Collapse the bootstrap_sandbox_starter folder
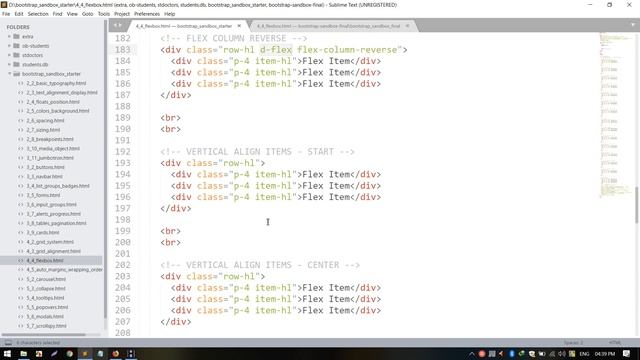The image size is (640, 360). tap(9, 74)
